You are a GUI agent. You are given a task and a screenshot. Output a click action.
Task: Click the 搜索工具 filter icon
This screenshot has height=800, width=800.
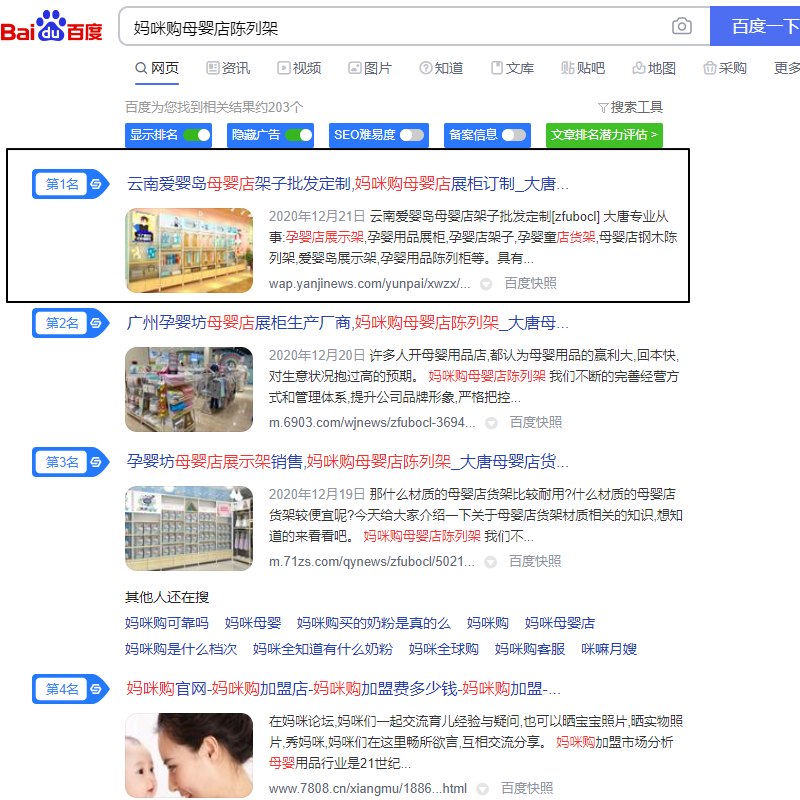[x=603, y=108]
